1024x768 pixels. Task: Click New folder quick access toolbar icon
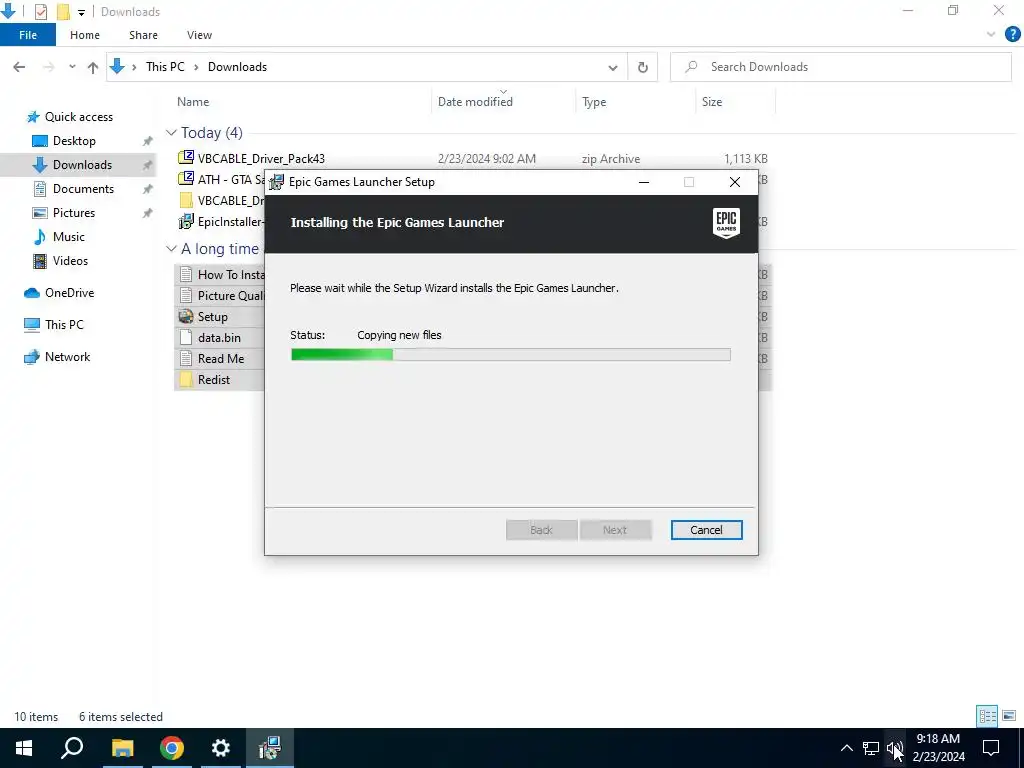[x=63, y=11]
